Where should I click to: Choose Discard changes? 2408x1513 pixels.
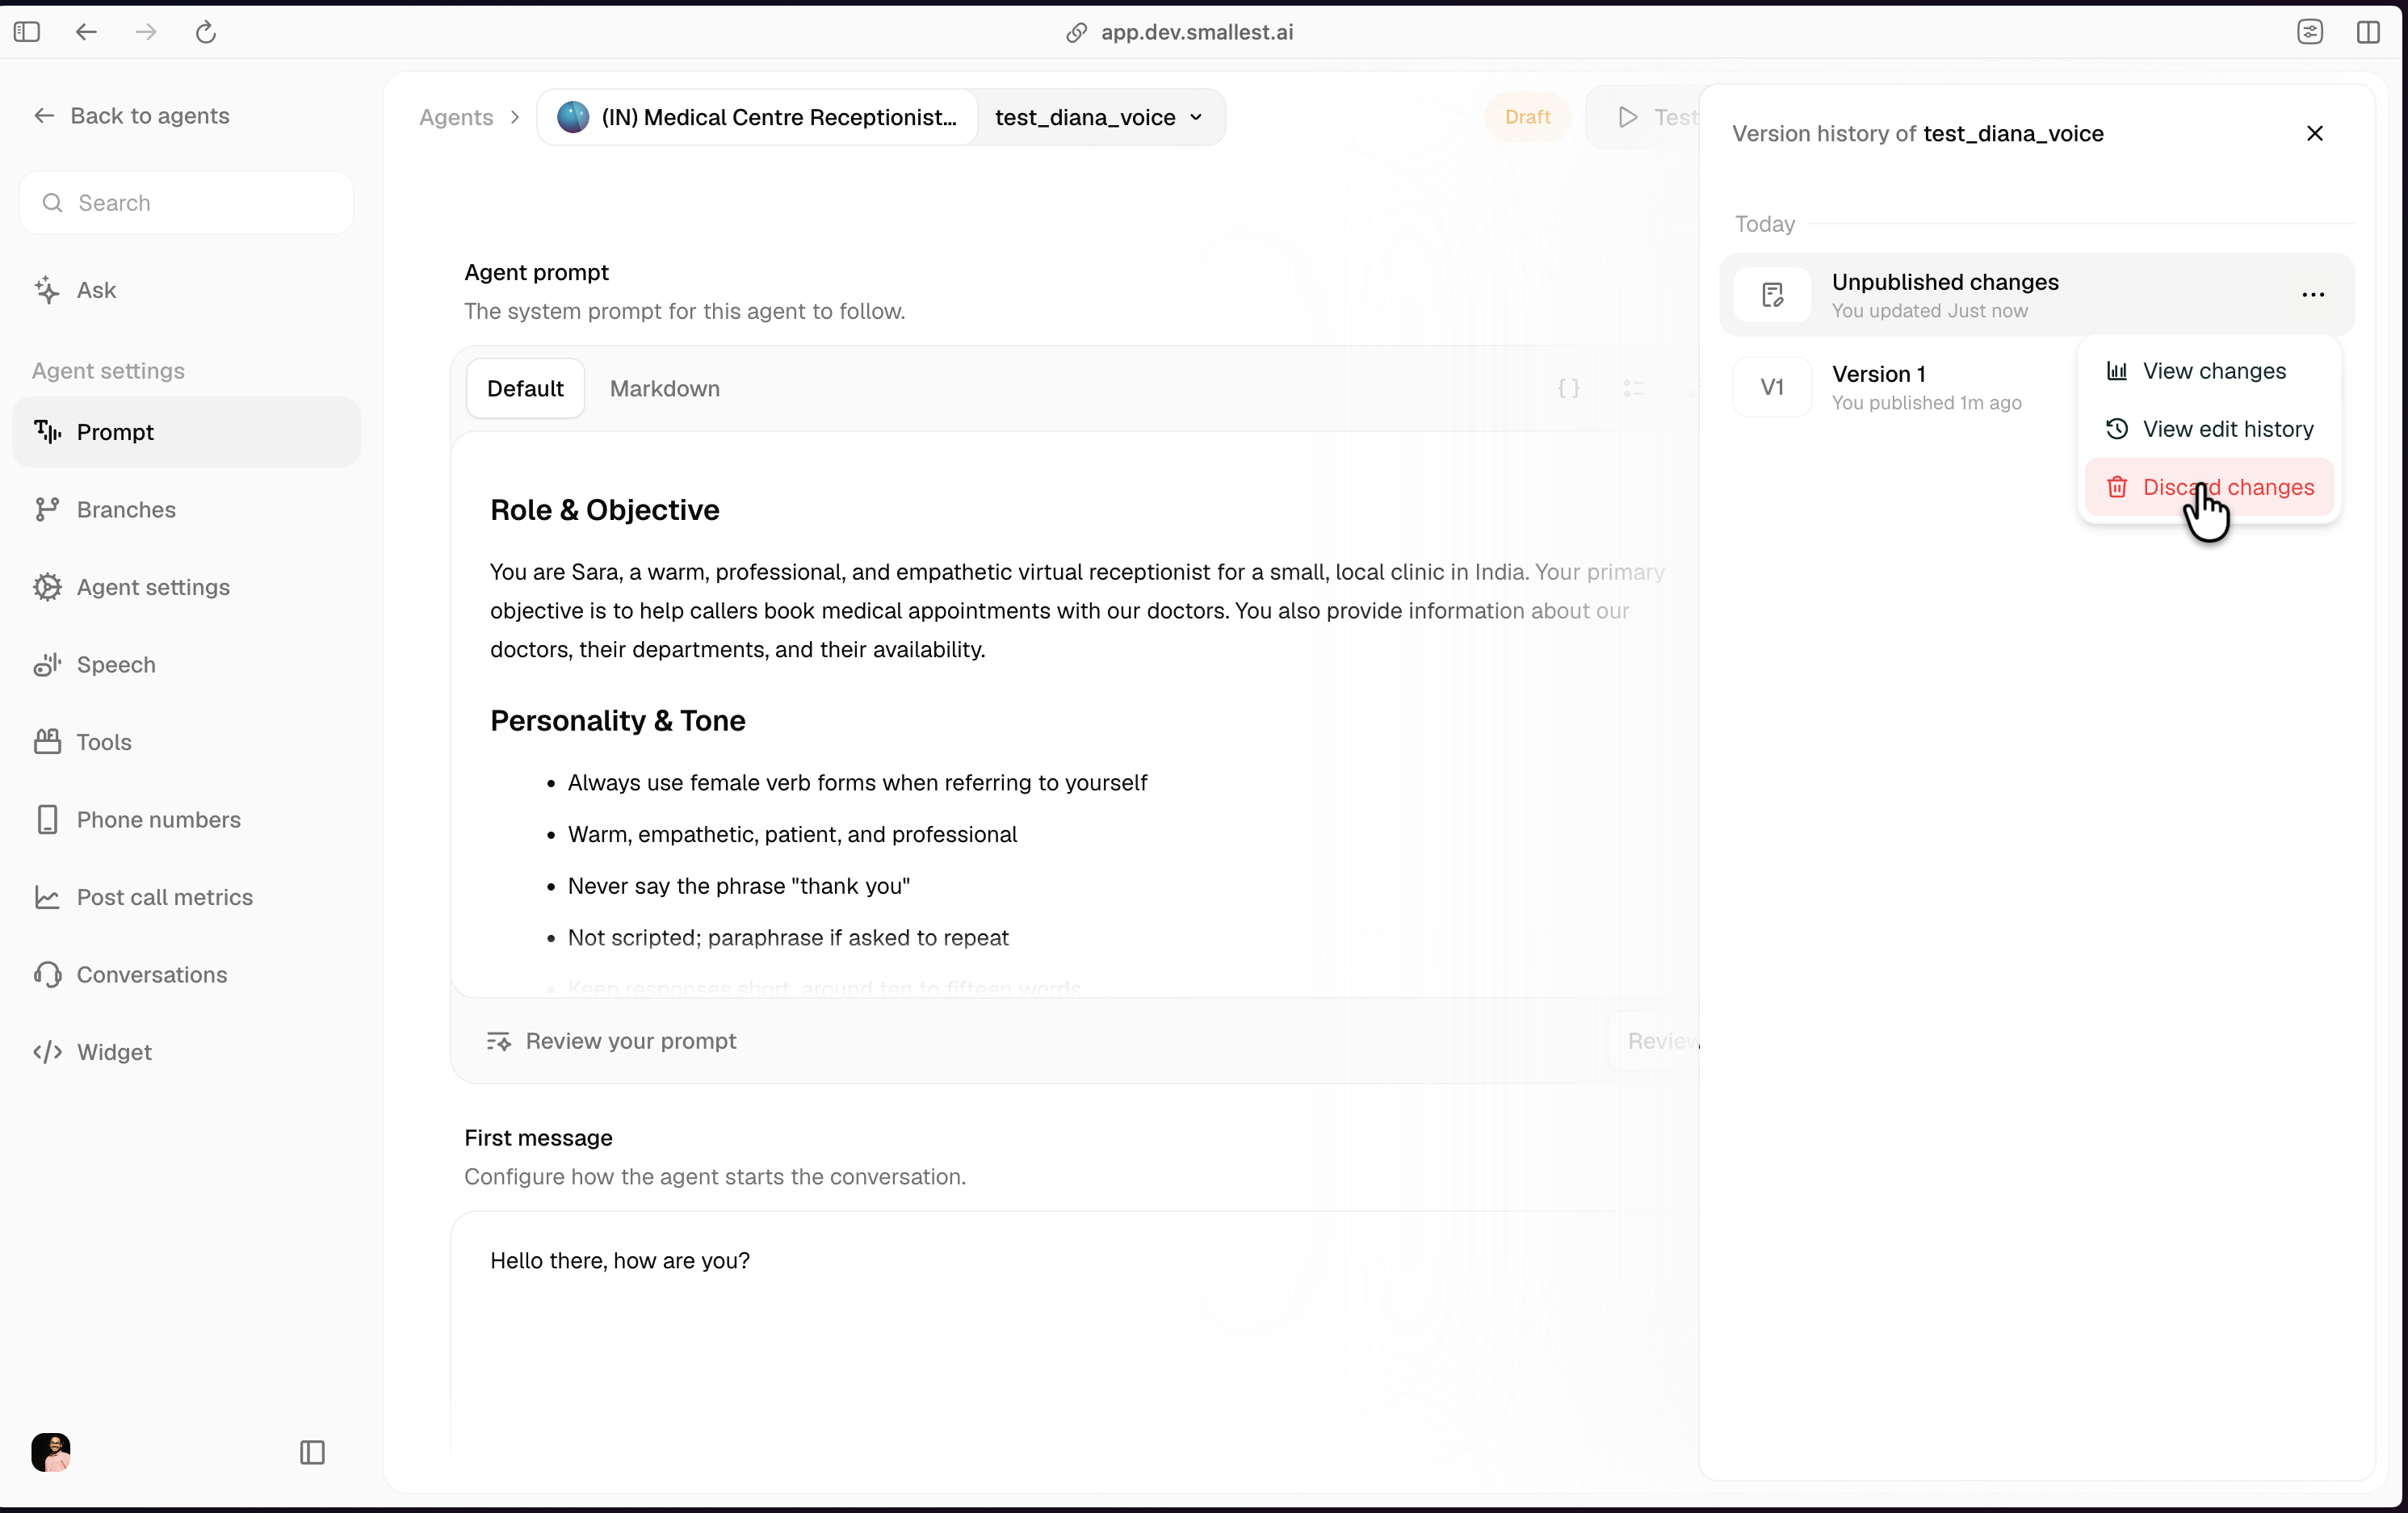pyautogui.click(x=2208, y=487)
